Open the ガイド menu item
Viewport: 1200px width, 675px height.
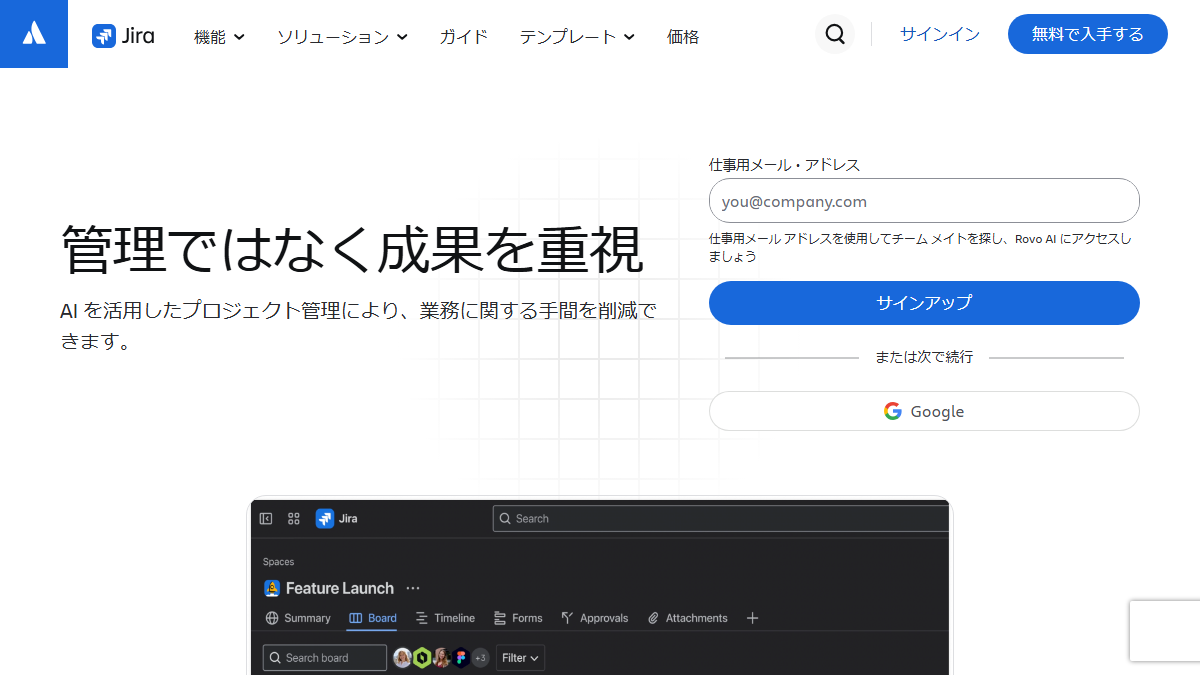(464, 37)
